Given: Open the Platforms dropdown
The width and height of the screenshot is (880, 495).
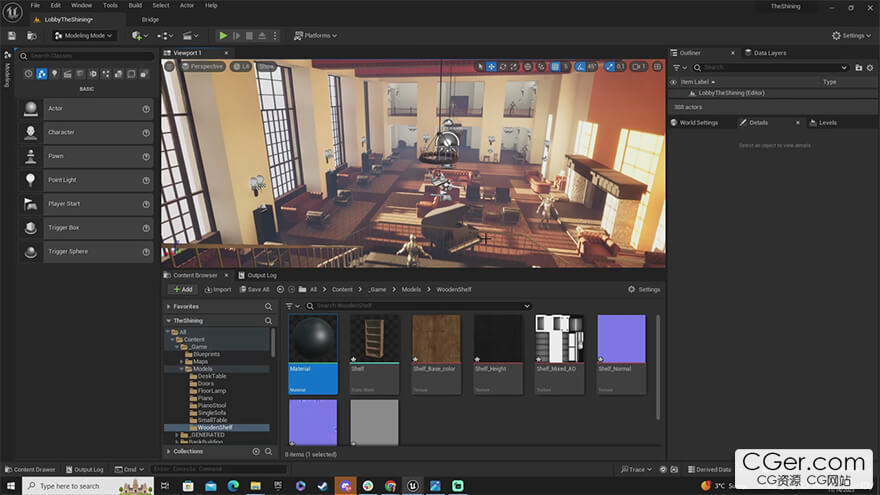Looking at the screenshot, I should pos(315,35).
